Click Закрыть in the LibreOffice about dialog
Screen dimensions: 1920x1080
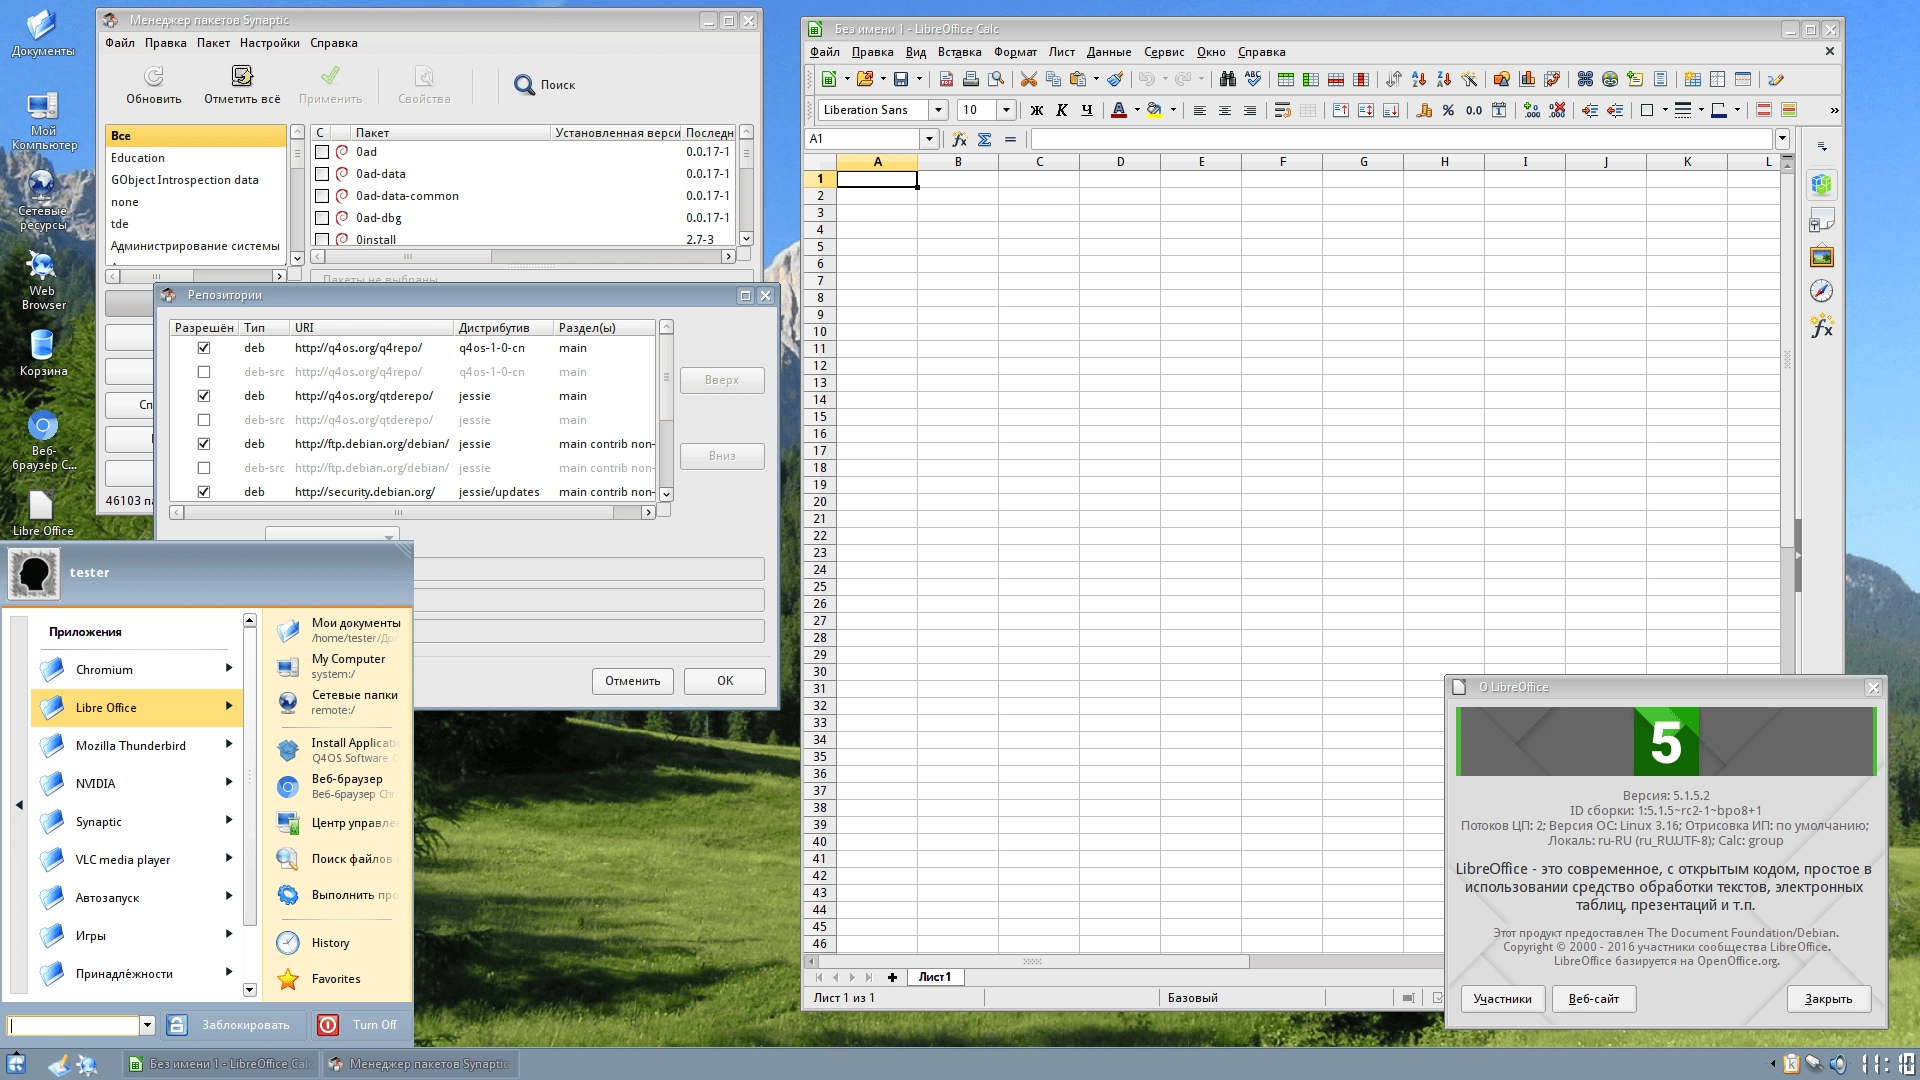[x=1828, y=999]
